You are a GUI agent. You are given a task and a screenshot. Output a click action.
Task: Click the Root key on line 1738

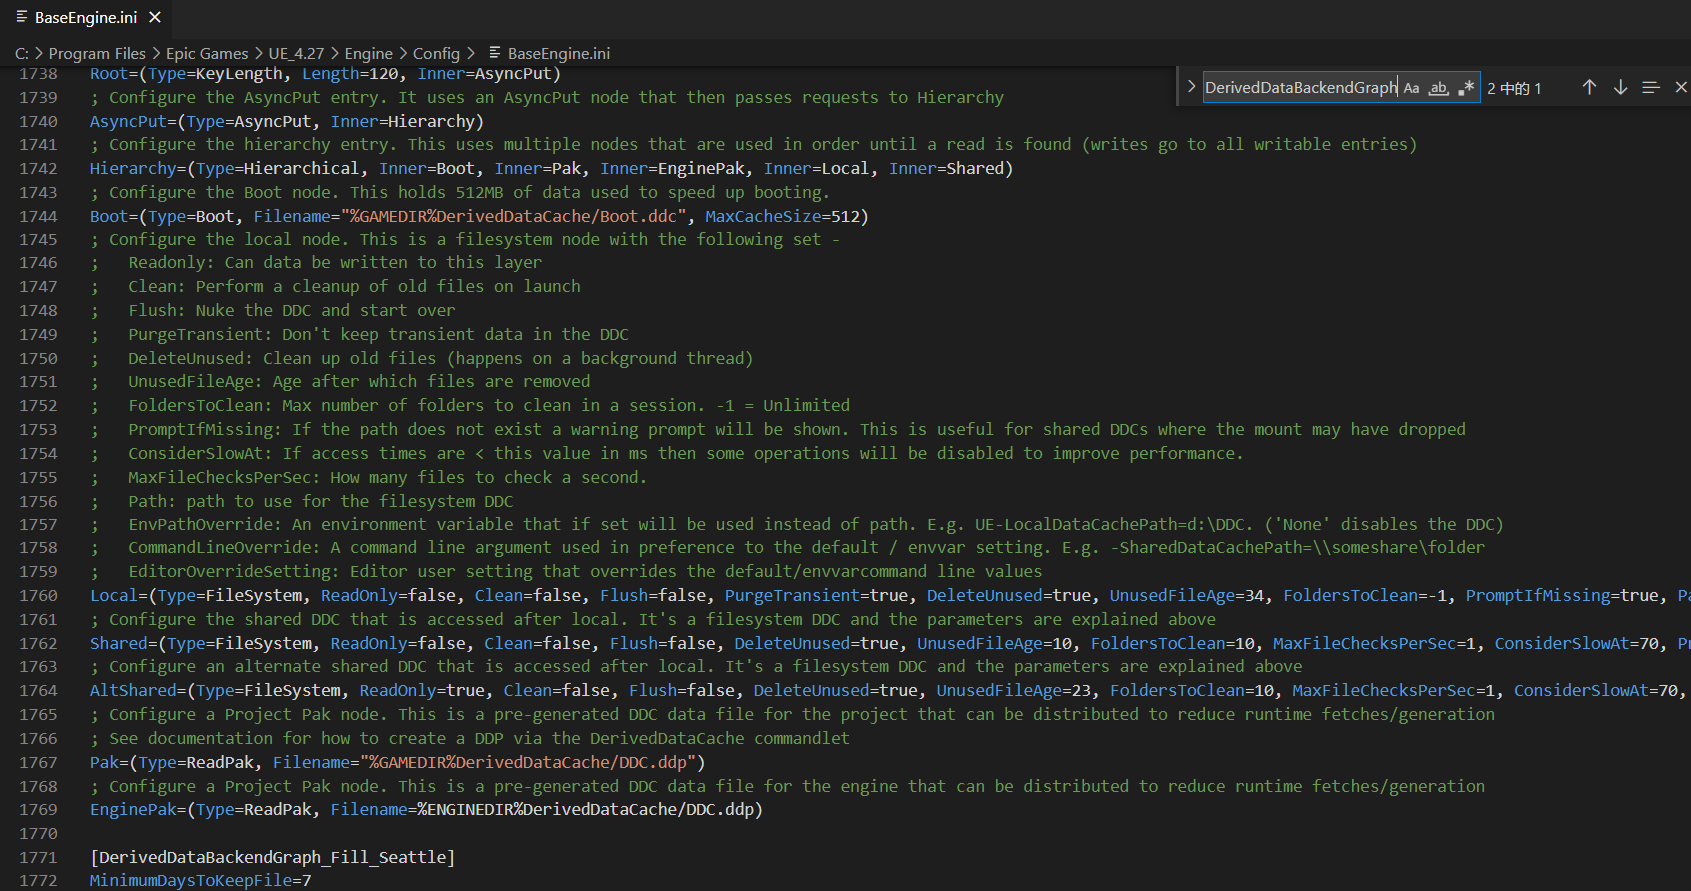[x=109, y=74]
